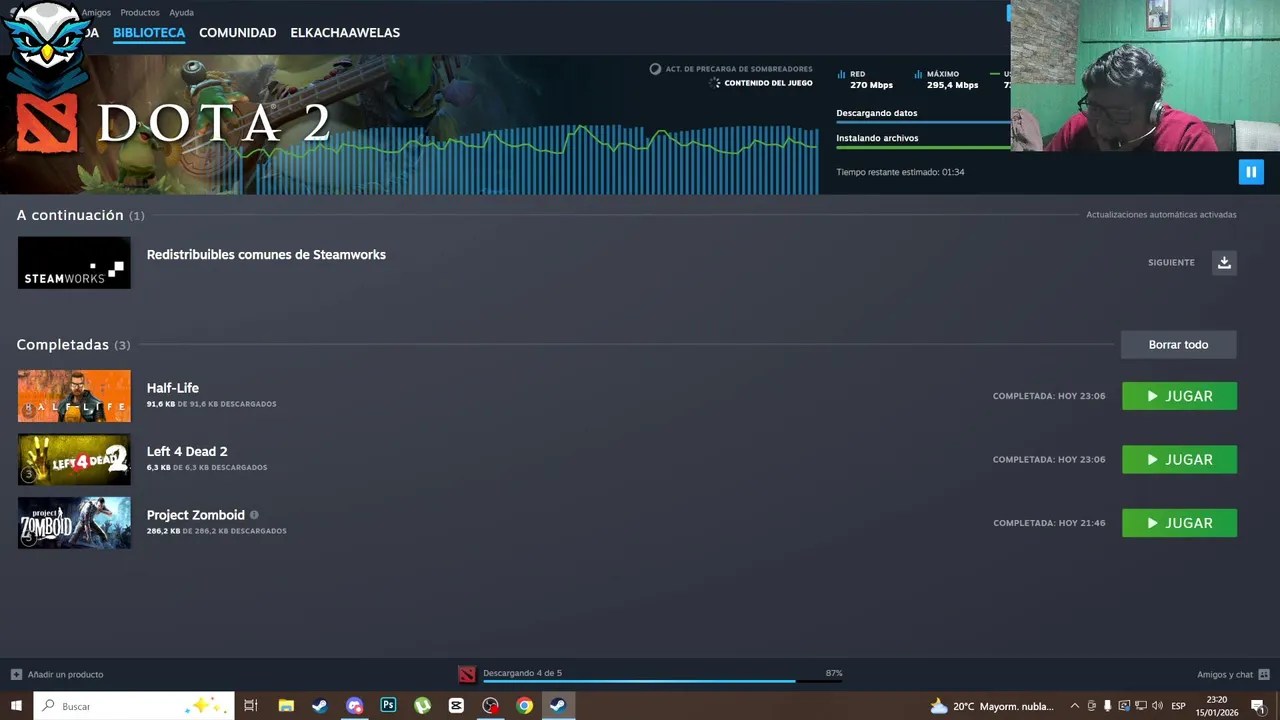Switch to the BIBLIOTECA tab
The image size is (1280, 720).
point(149,33)
